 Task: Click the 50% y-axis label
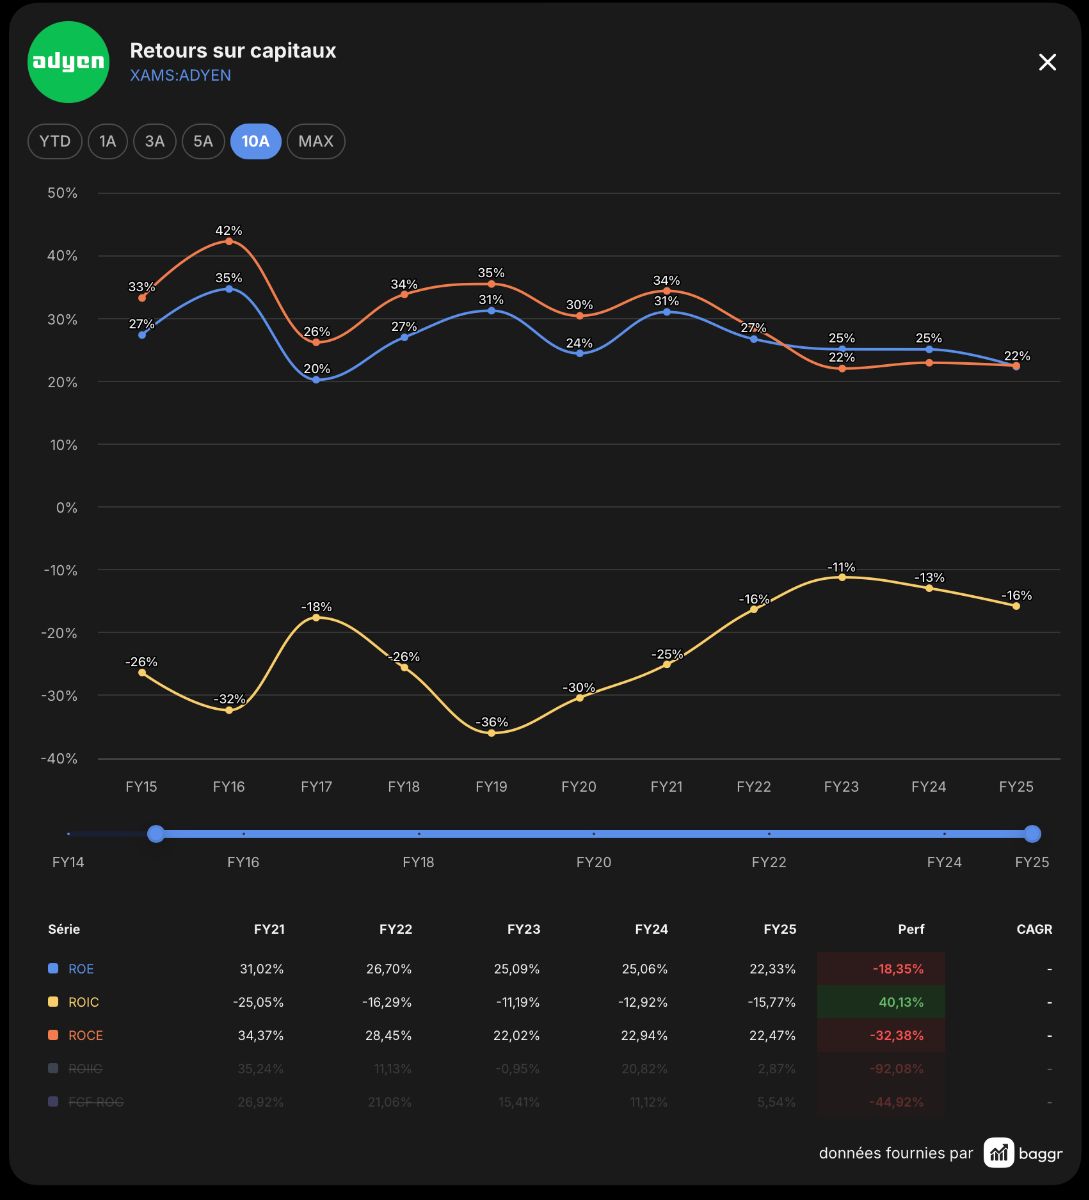click(63, 193)
